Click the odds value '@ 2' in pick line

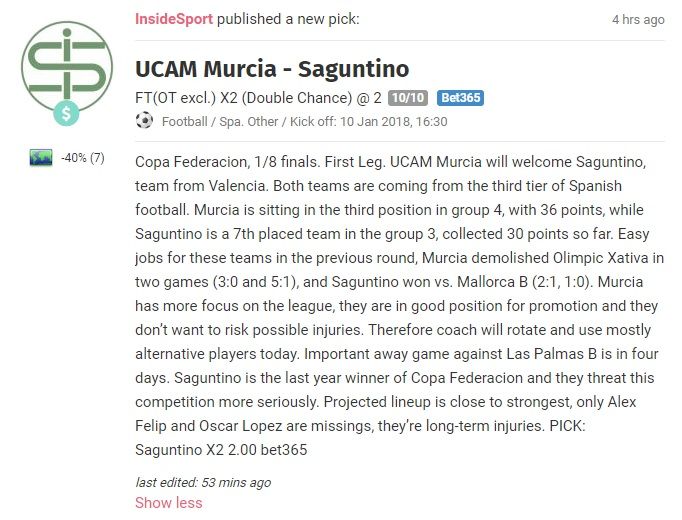click(x=369, y=98)
